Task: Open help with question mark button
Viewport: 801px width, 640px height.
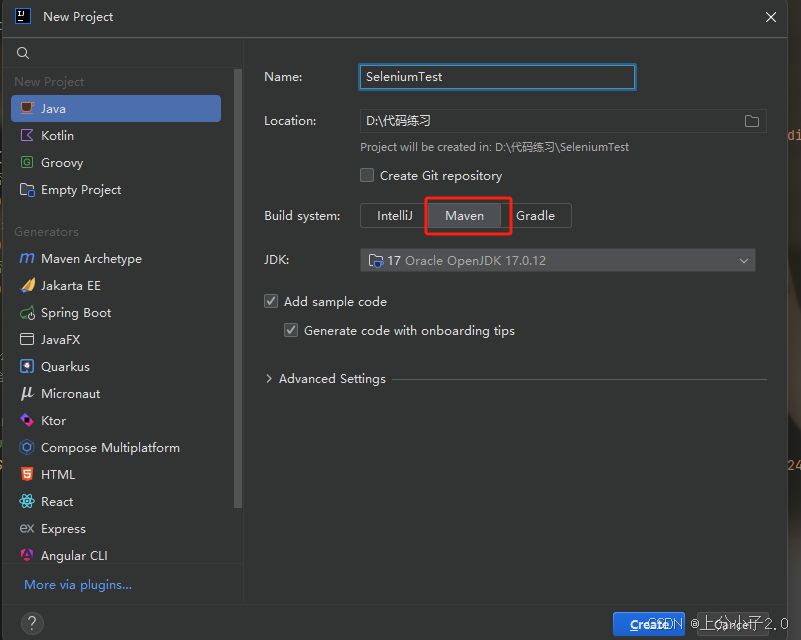Action: 32,623
